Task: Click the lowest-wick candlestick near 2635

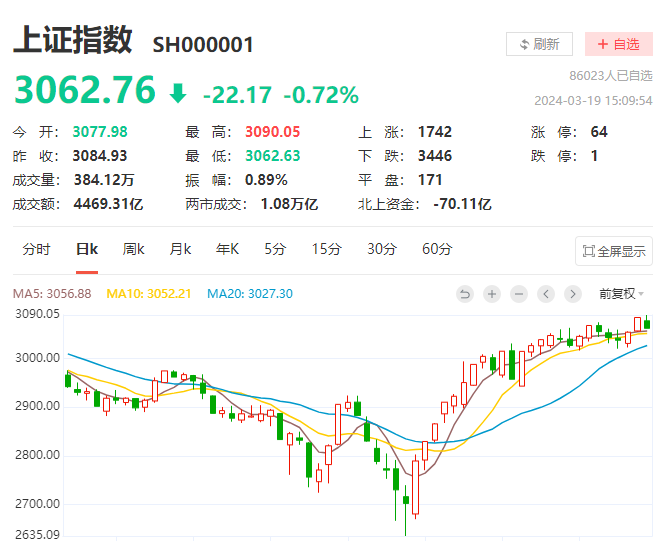Action: click(406, 500)
